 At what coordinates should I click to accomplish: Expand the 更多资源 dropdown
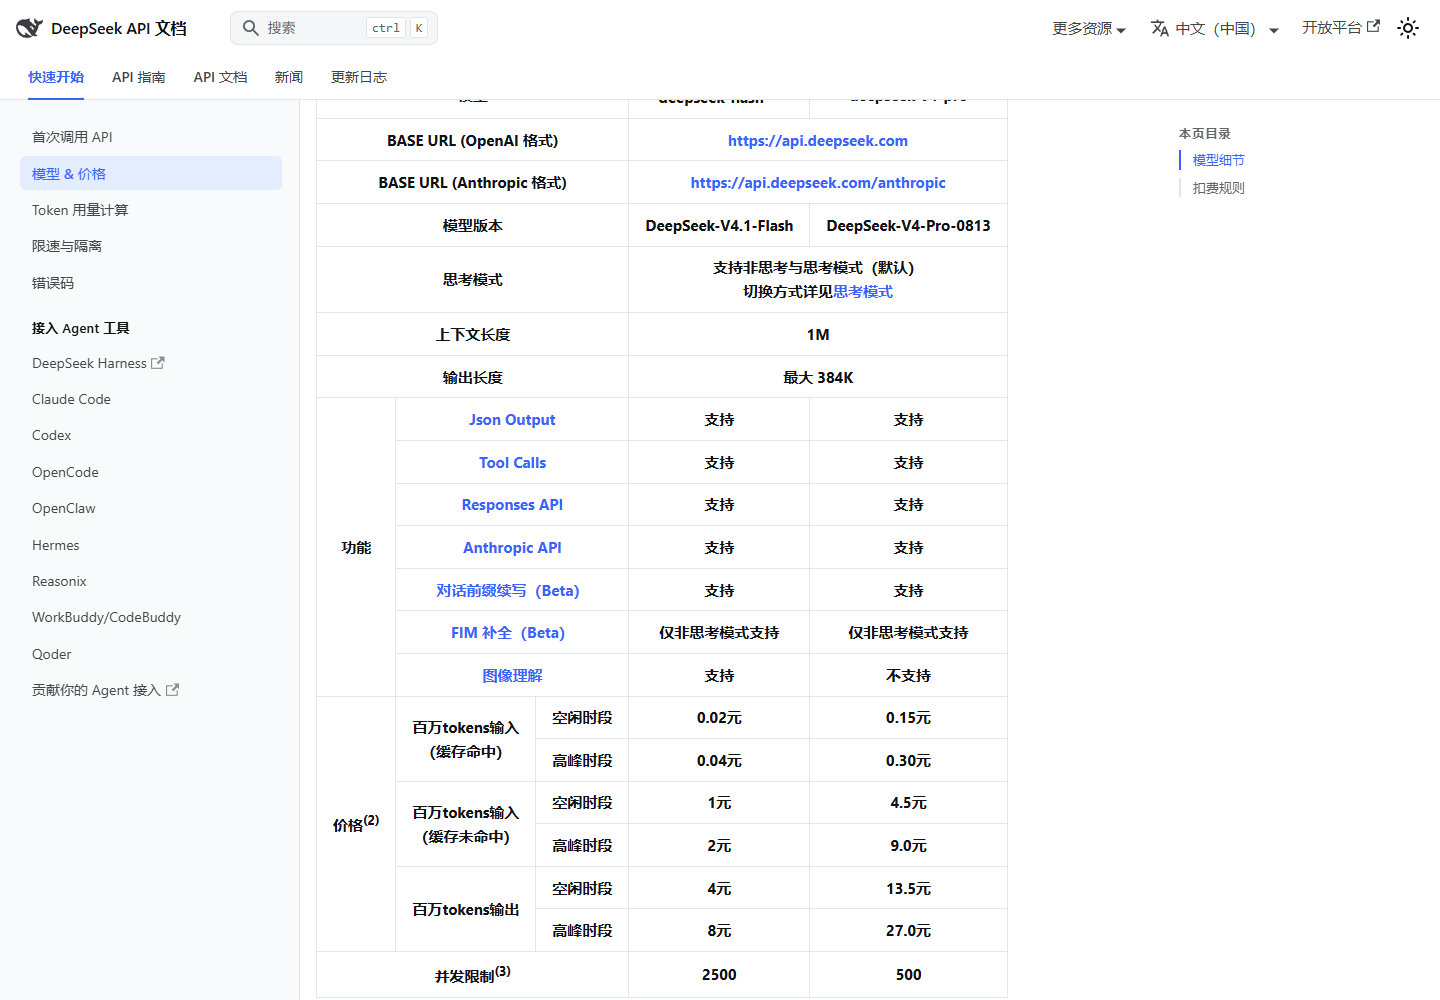pos(1089,28)
